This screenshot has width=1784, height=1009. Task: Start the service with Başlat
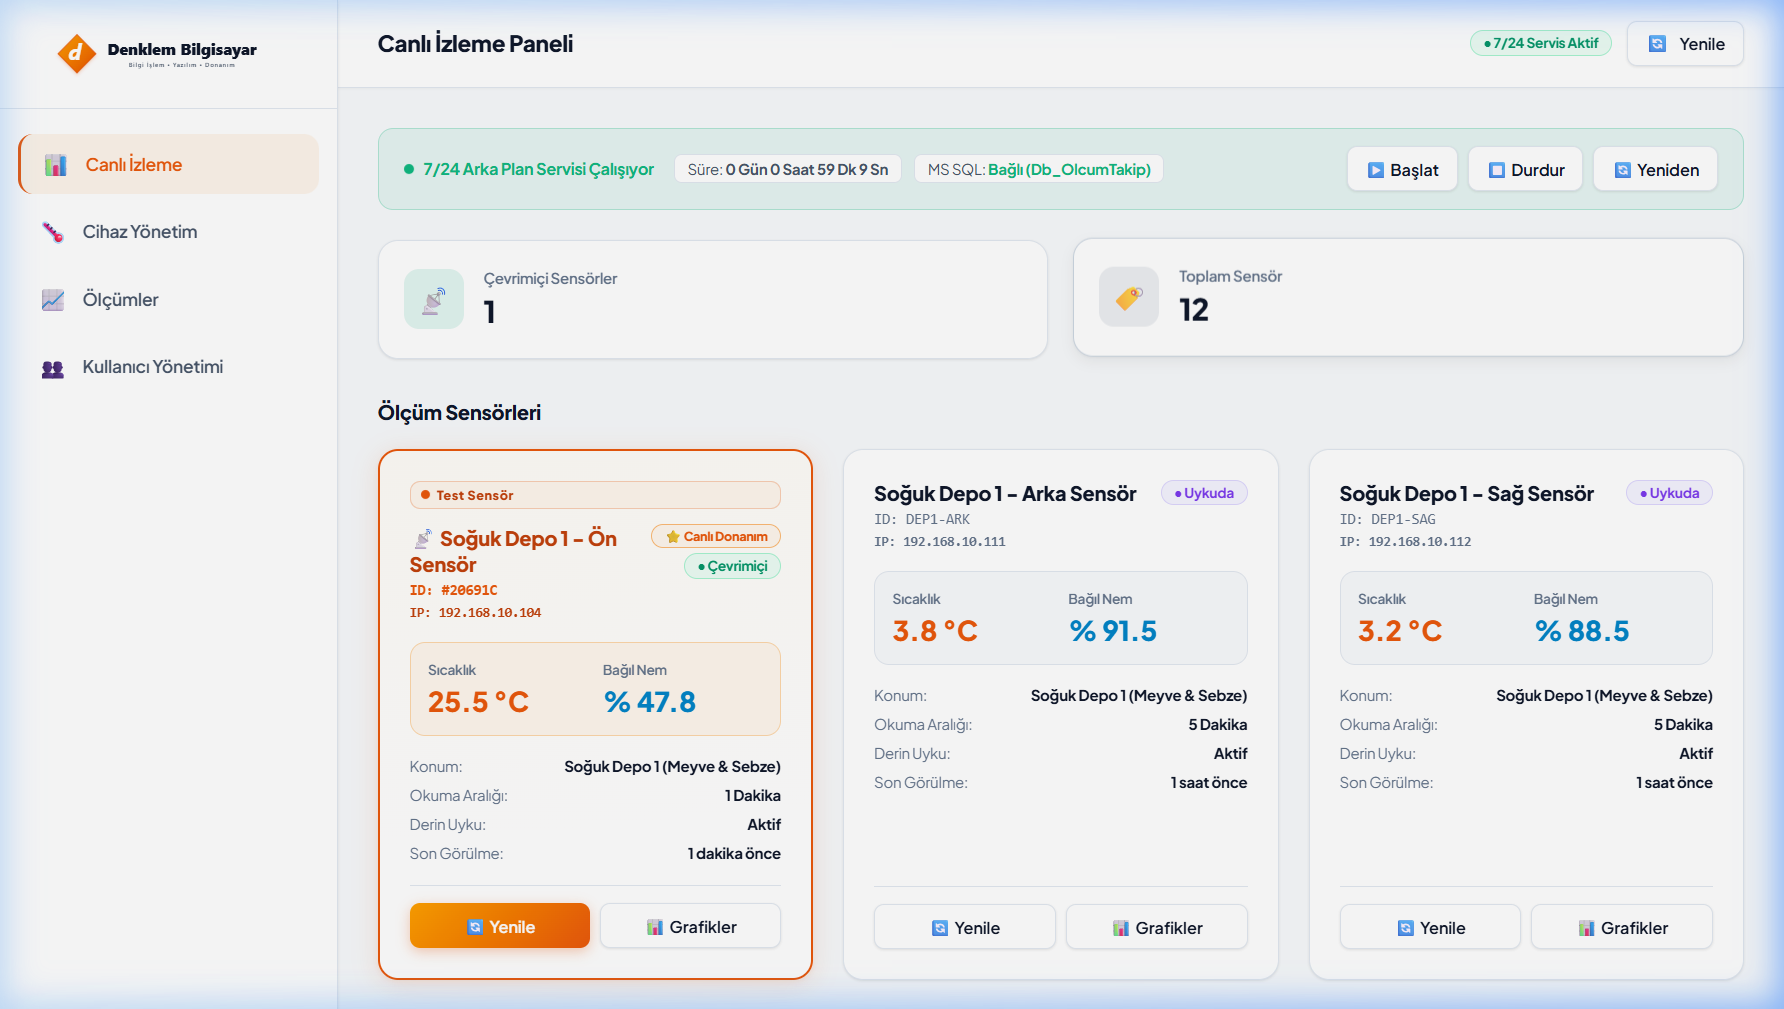[1402, 169]
